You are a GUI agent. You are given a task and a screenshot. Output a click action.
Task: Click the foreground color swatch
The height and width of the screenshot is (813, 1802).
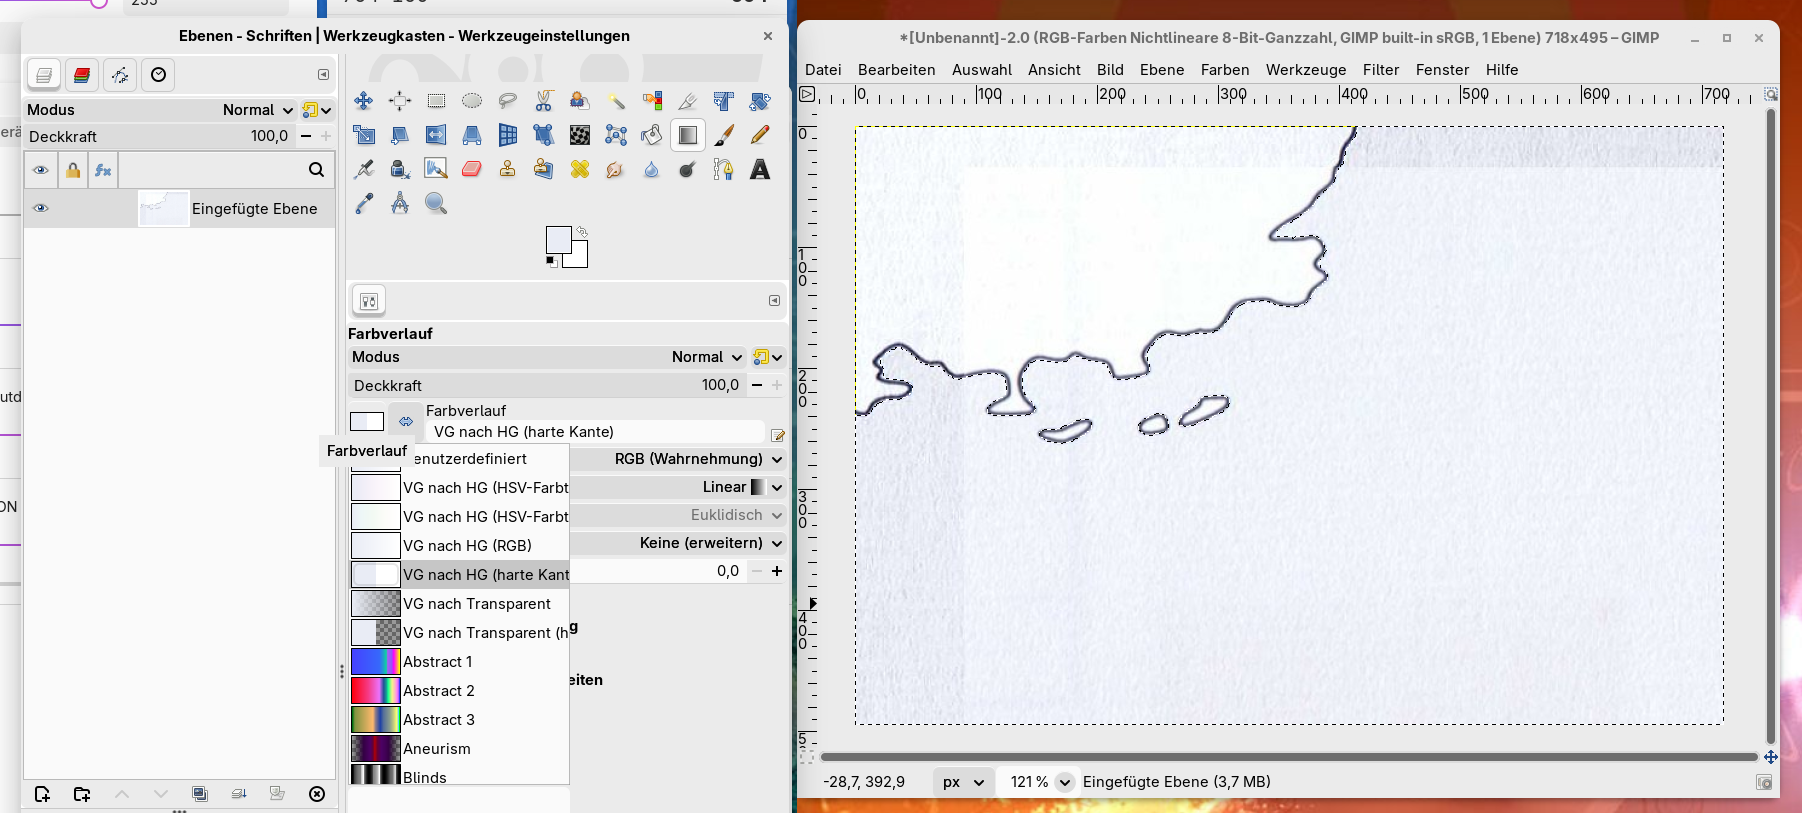pyautogui.click(x=558, y=239)
